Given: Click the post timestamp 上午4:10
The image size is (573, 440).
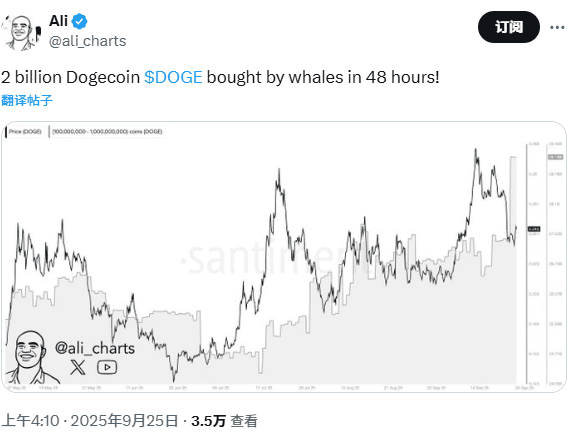Looking at the screenshot, I should point(30,421).
